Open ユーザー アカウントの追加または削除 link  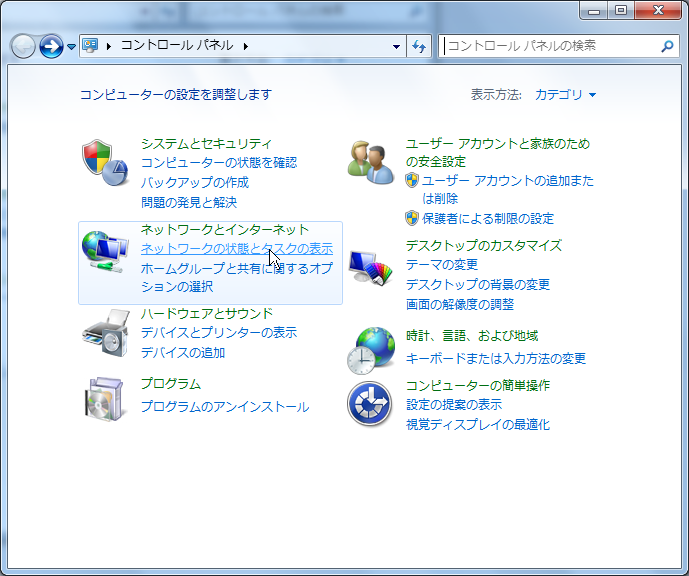coord(508,189)
